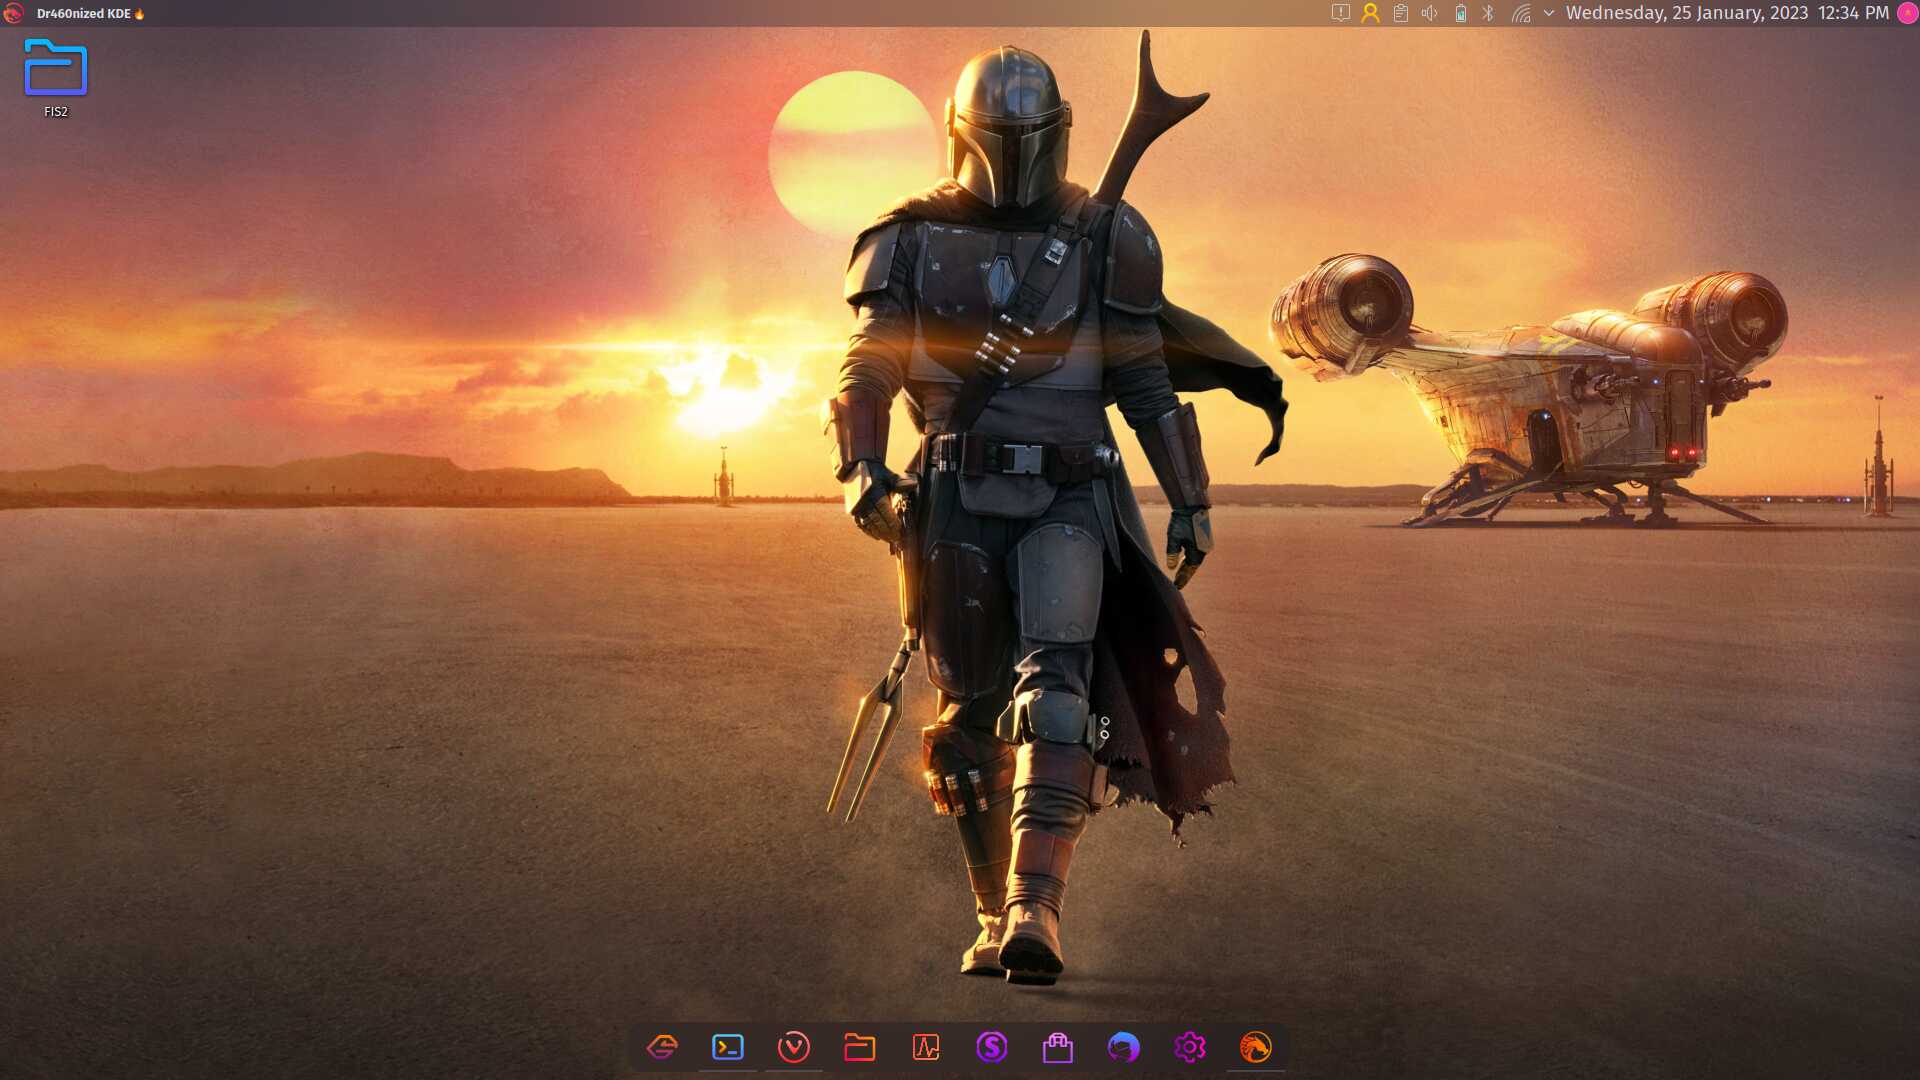The width and height of the screenshot is (1920, 1080).
Task: Open the FIS2 desktop folder
Action: tap(56, 78)
